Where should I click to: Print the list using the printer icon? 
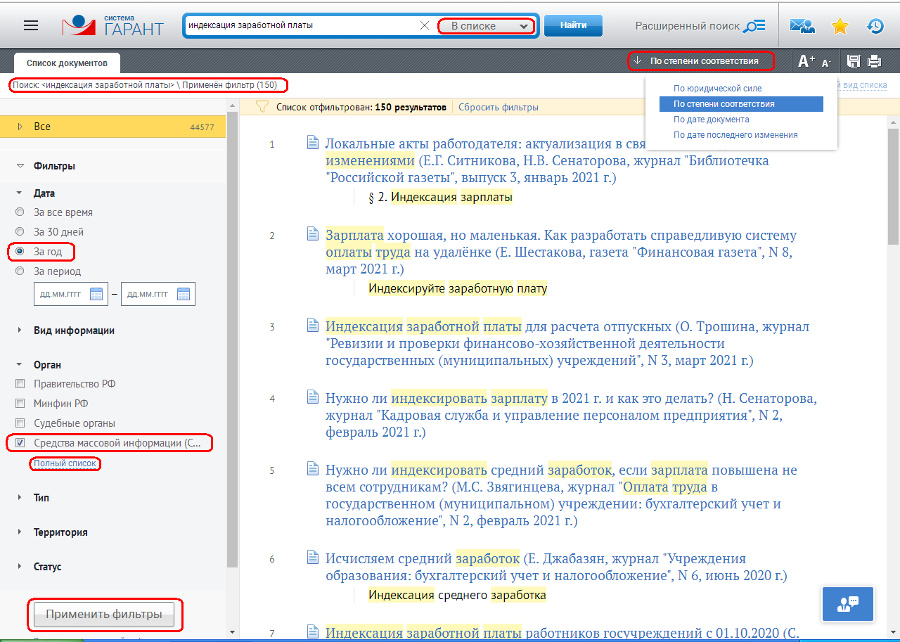[x=876, y=60]
